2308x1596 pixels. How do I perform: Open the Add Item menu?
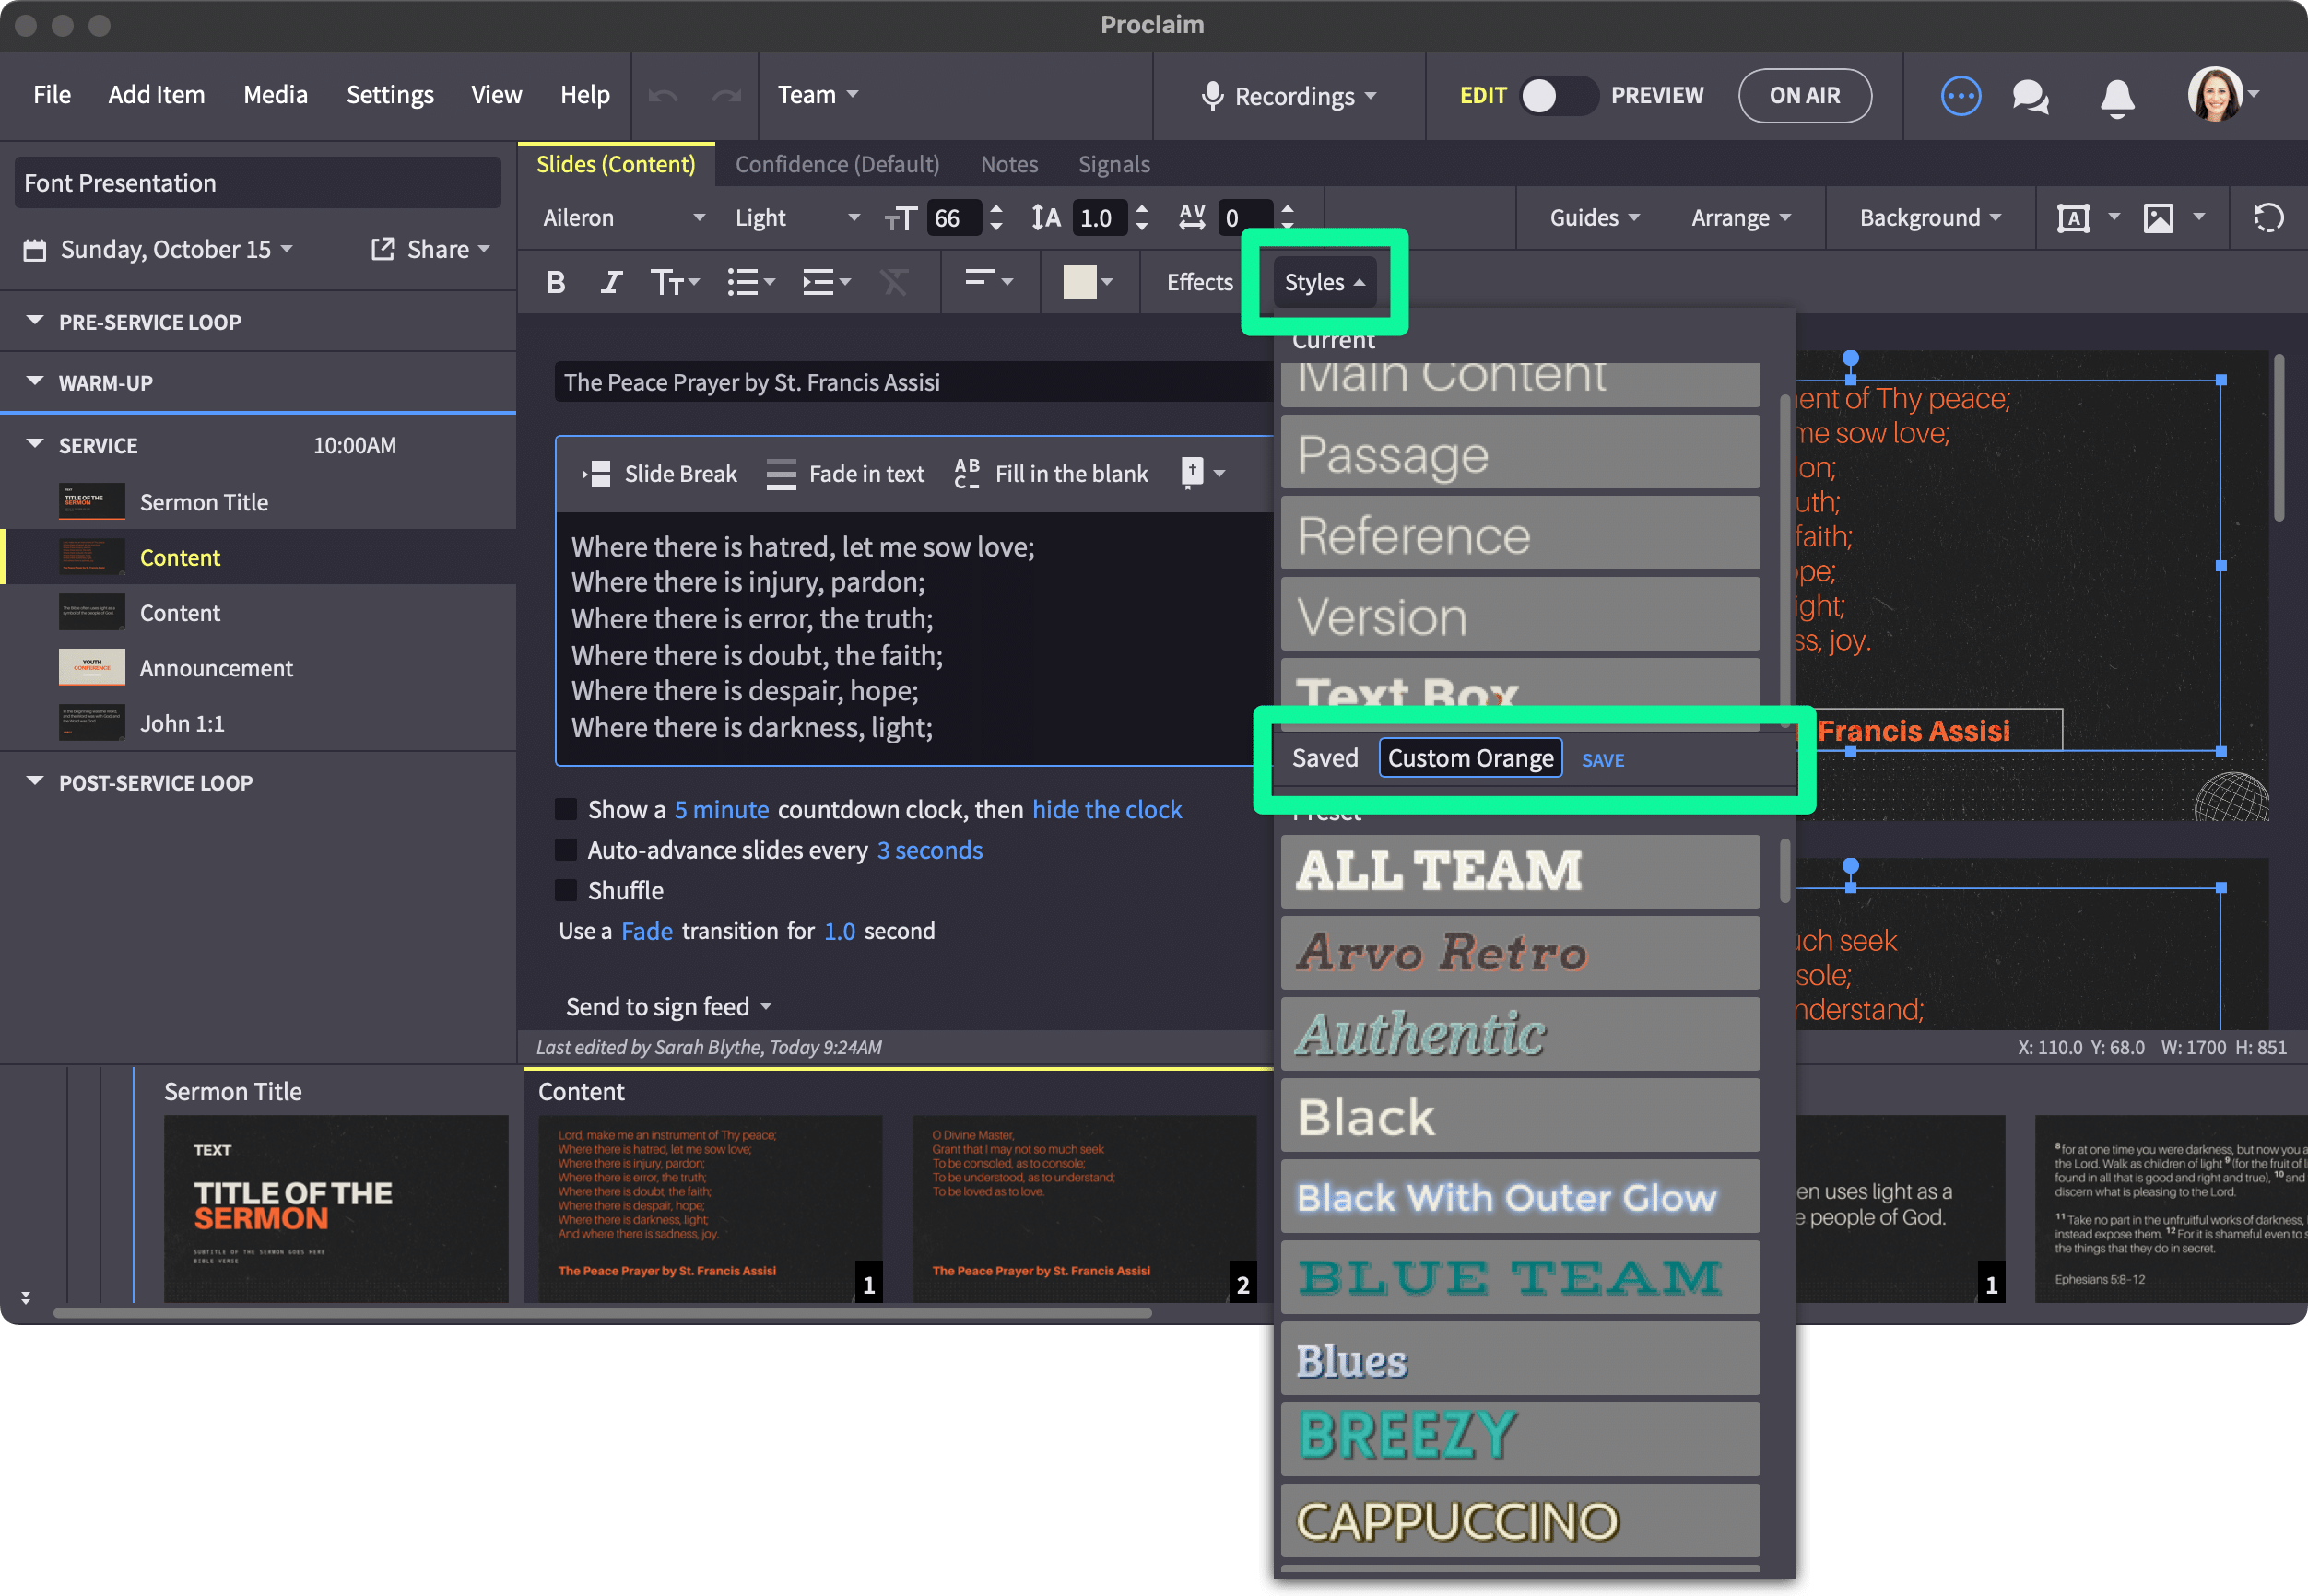tap(156, 95)
